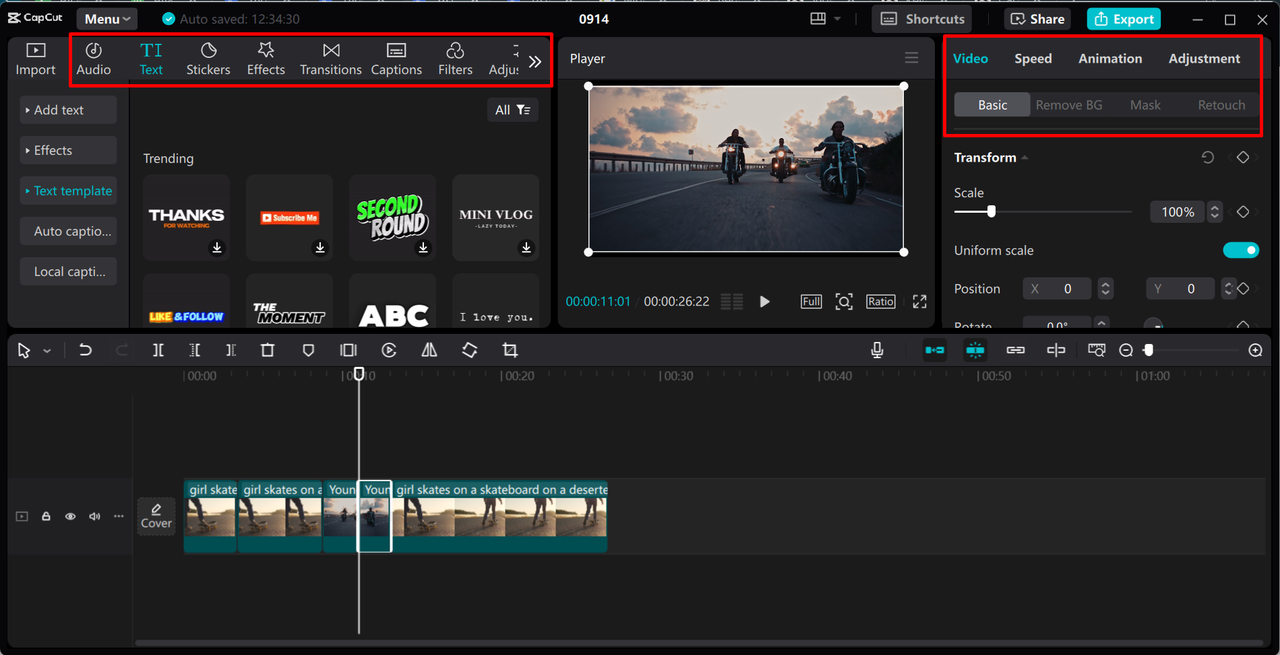Viewport: 1280px width, 655px height.
Task: Toggle the preview axis
Action: [1056, 350]
